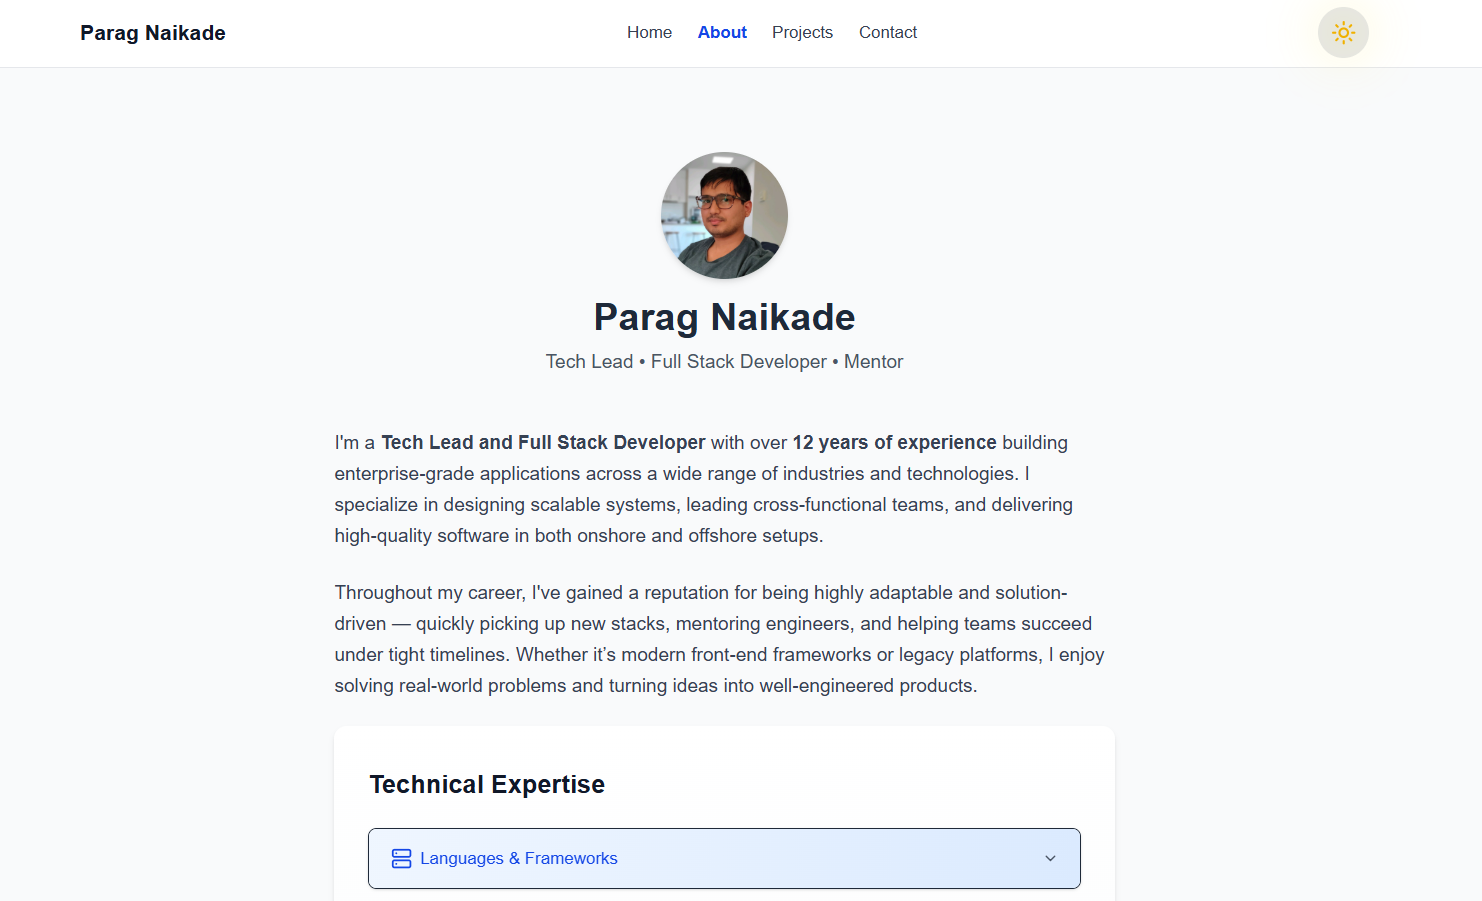
Task: Click the server-stack icon beside Languages & Frameworks
Action: coord(401,858)
